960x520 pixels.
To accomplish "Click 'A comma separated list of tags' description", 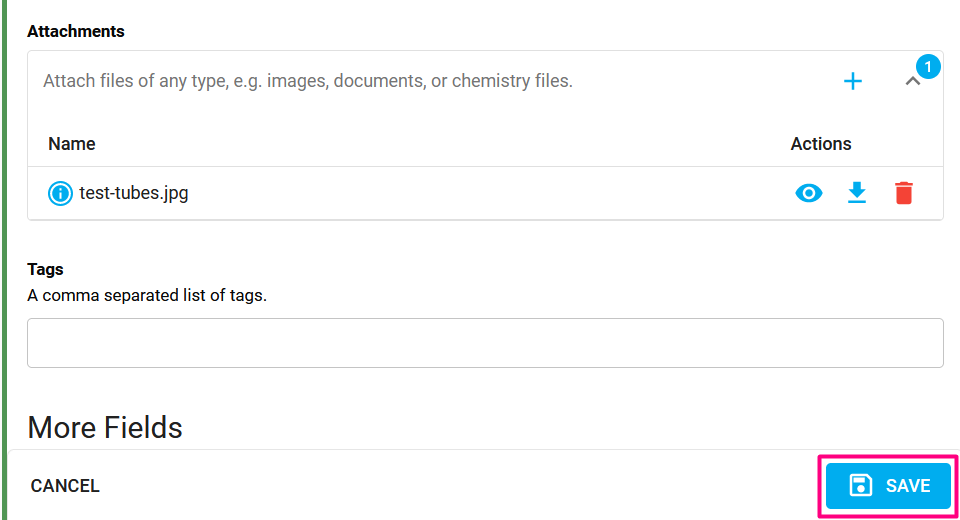I will [x=147, y=295].
